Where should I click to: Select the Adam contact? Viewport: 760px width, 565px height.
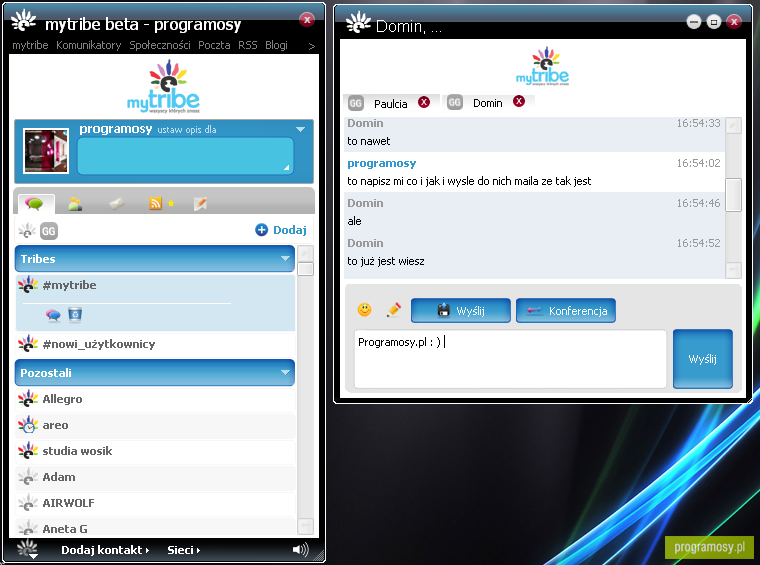[x=155, y=477]
